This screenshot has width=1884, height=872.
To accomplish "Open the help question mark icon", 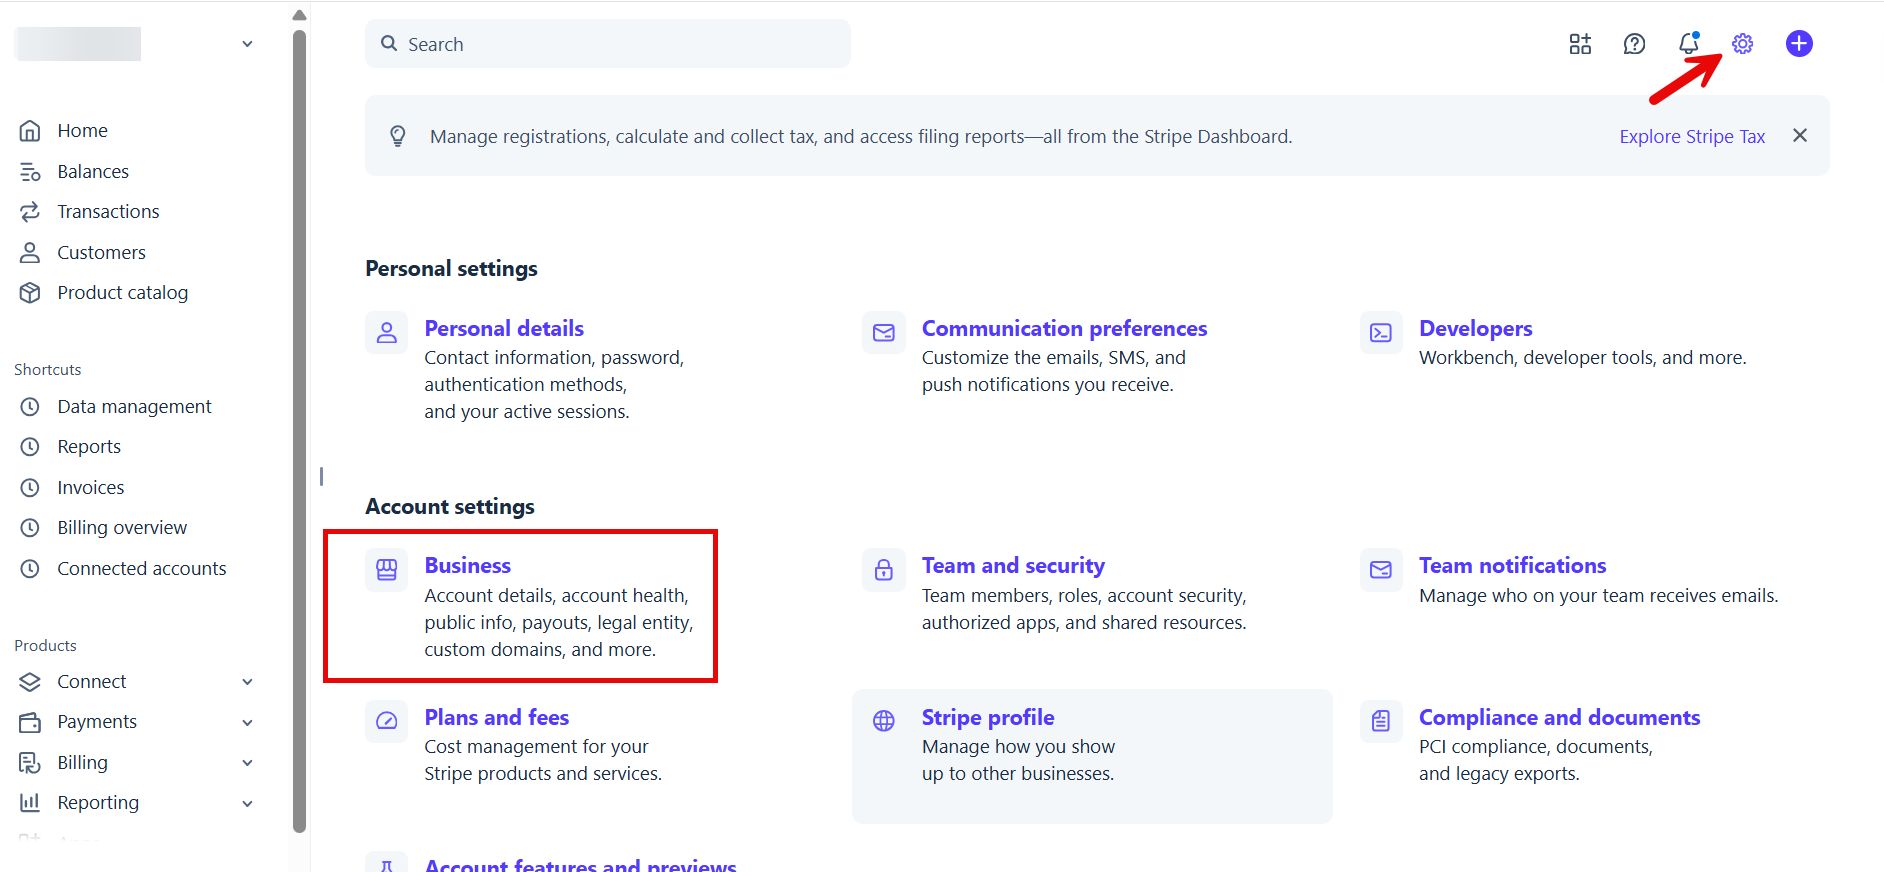I will pyautogui.click(x=1634, y=44).
